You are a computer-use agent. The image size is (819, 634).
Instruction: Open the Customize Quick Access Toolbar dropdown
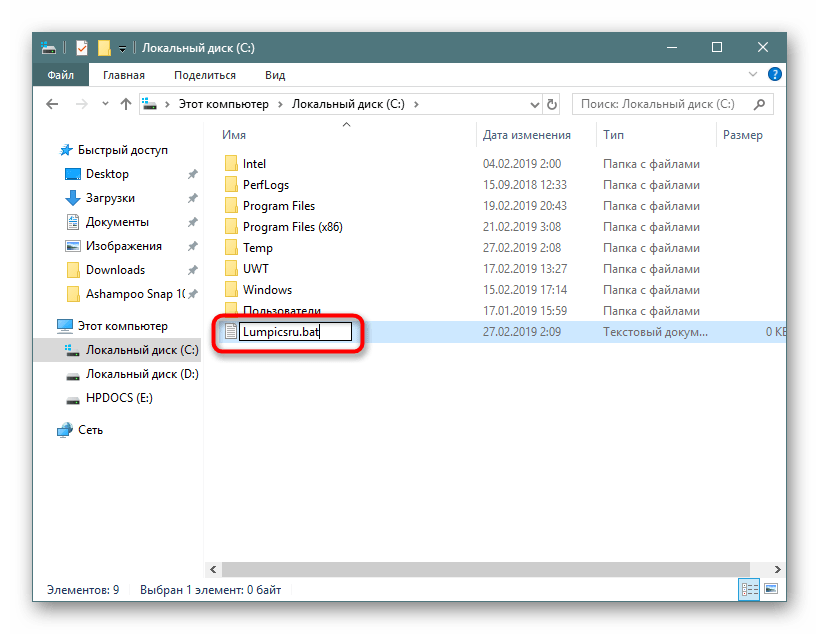click(122, 47)
